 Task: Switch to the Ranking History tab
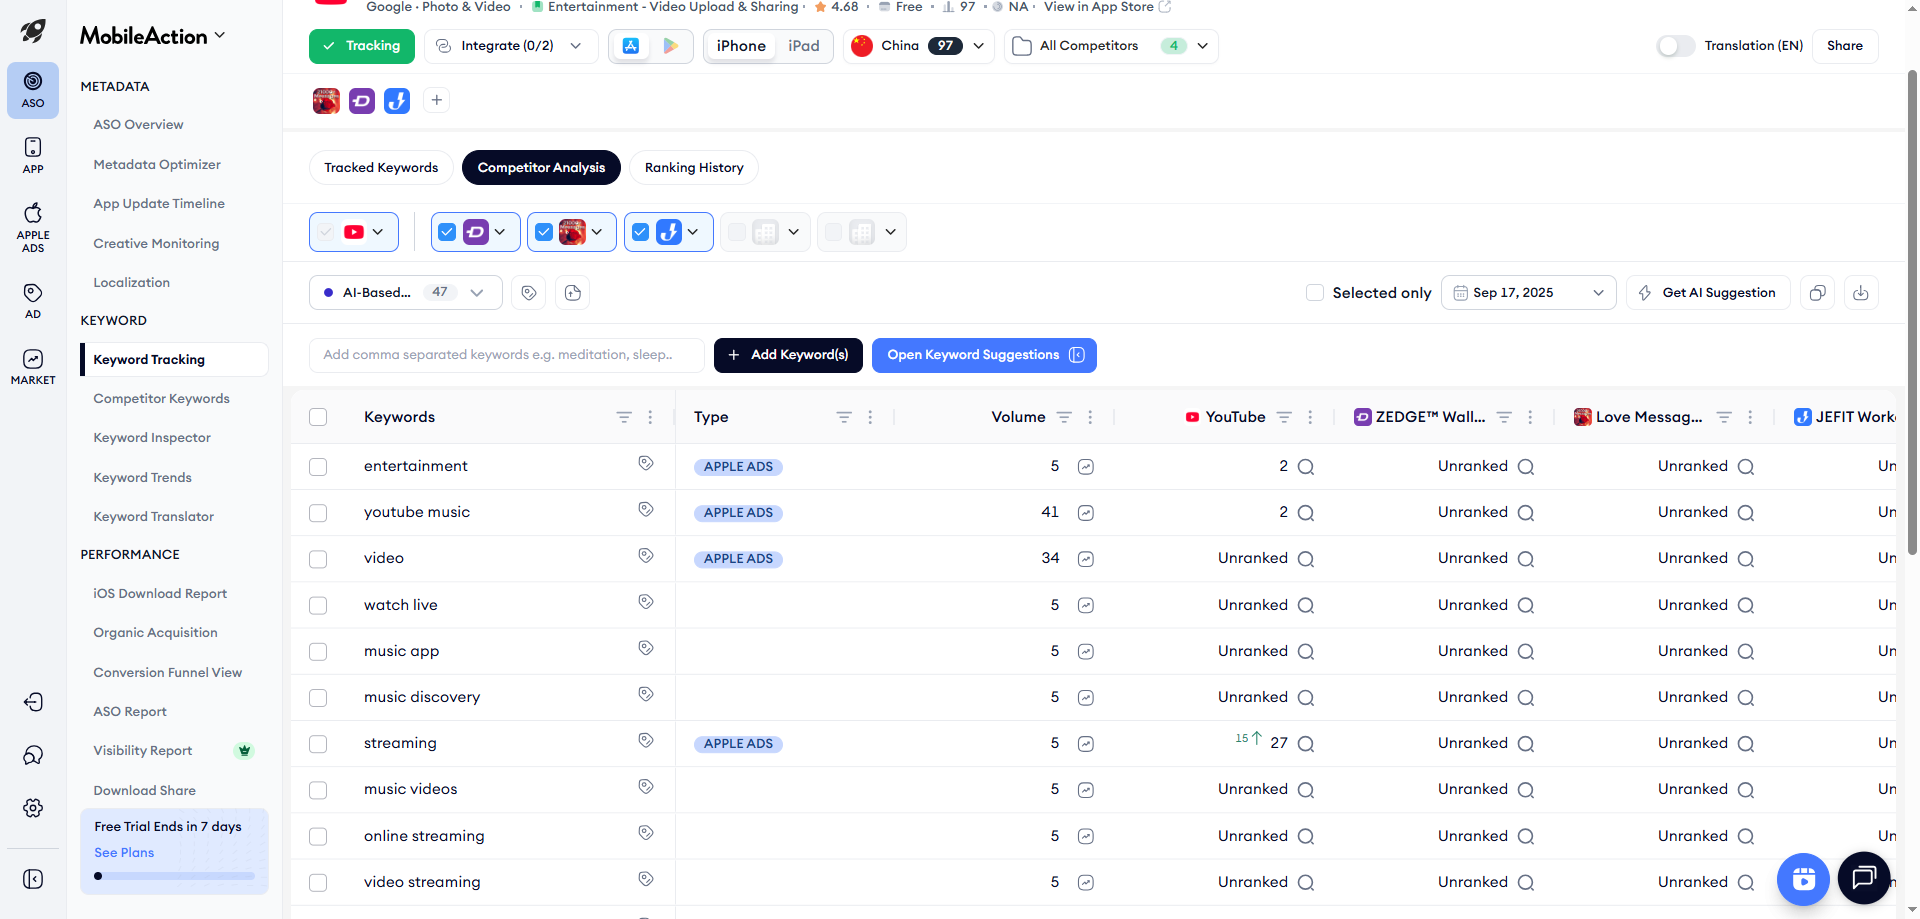(x=693, y=168)
